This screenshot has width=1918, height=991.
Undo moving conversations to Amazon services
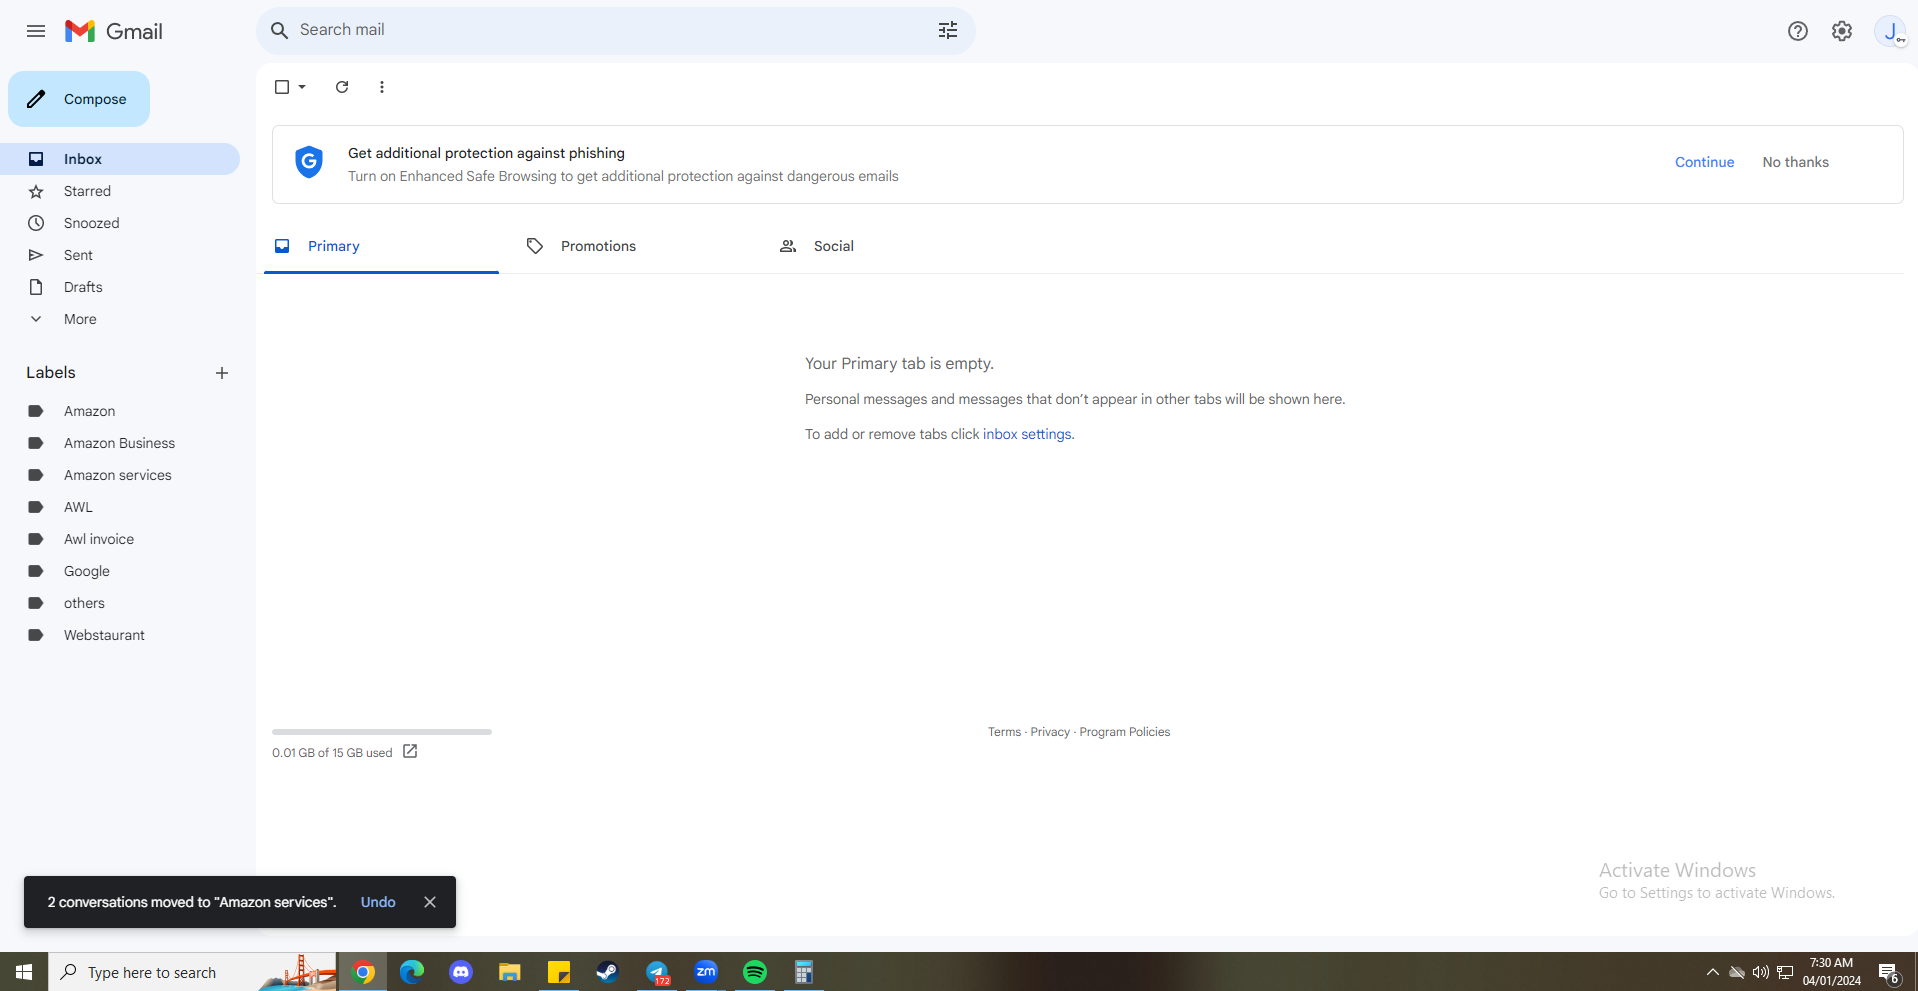(378, 902)
